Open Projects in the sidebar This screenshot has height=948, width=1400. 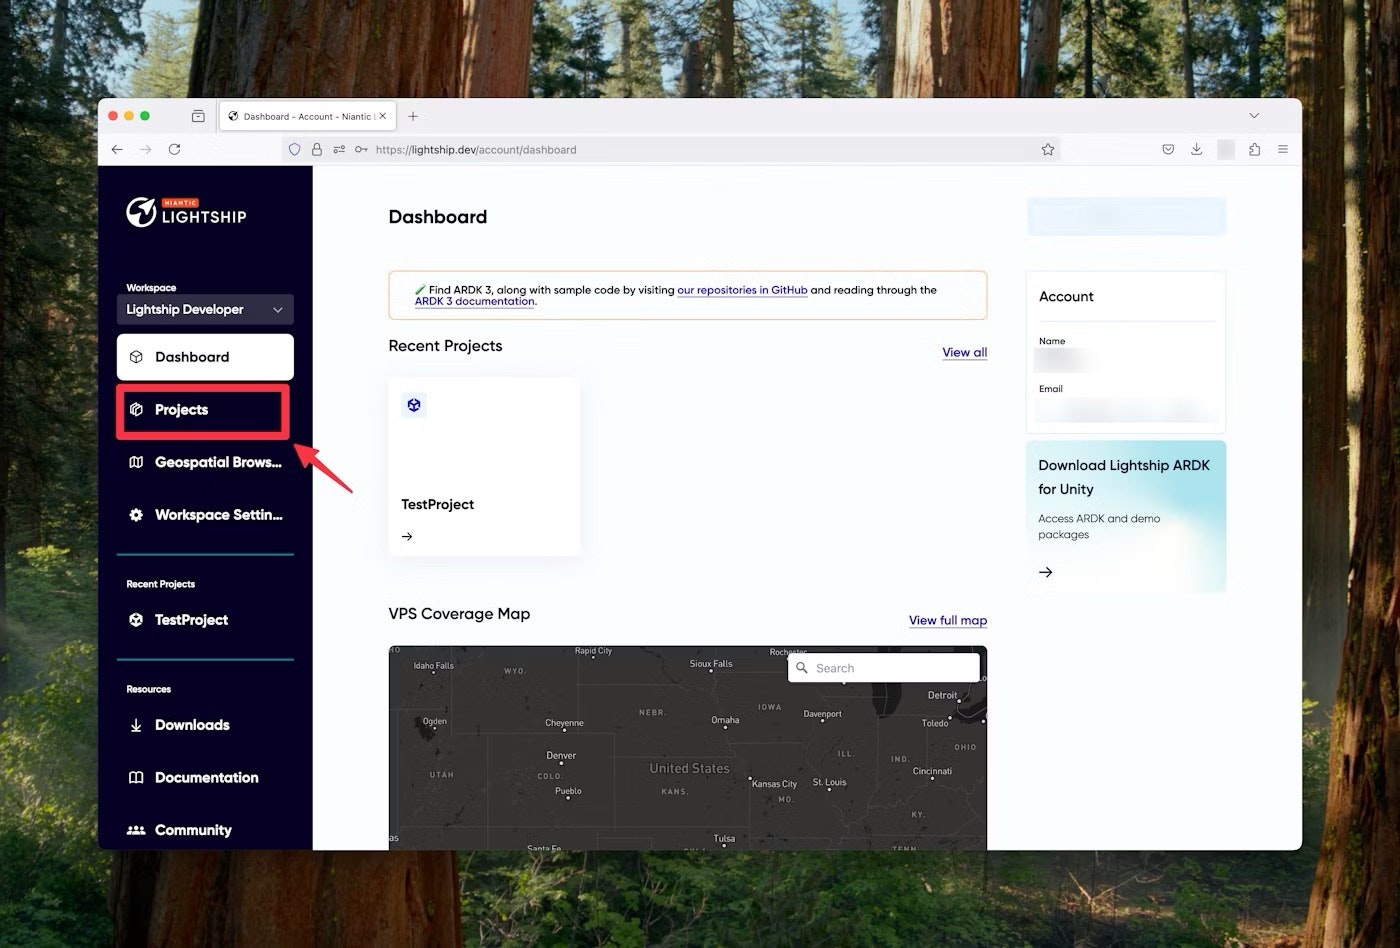pyautogui.click(x=203, y=410)
